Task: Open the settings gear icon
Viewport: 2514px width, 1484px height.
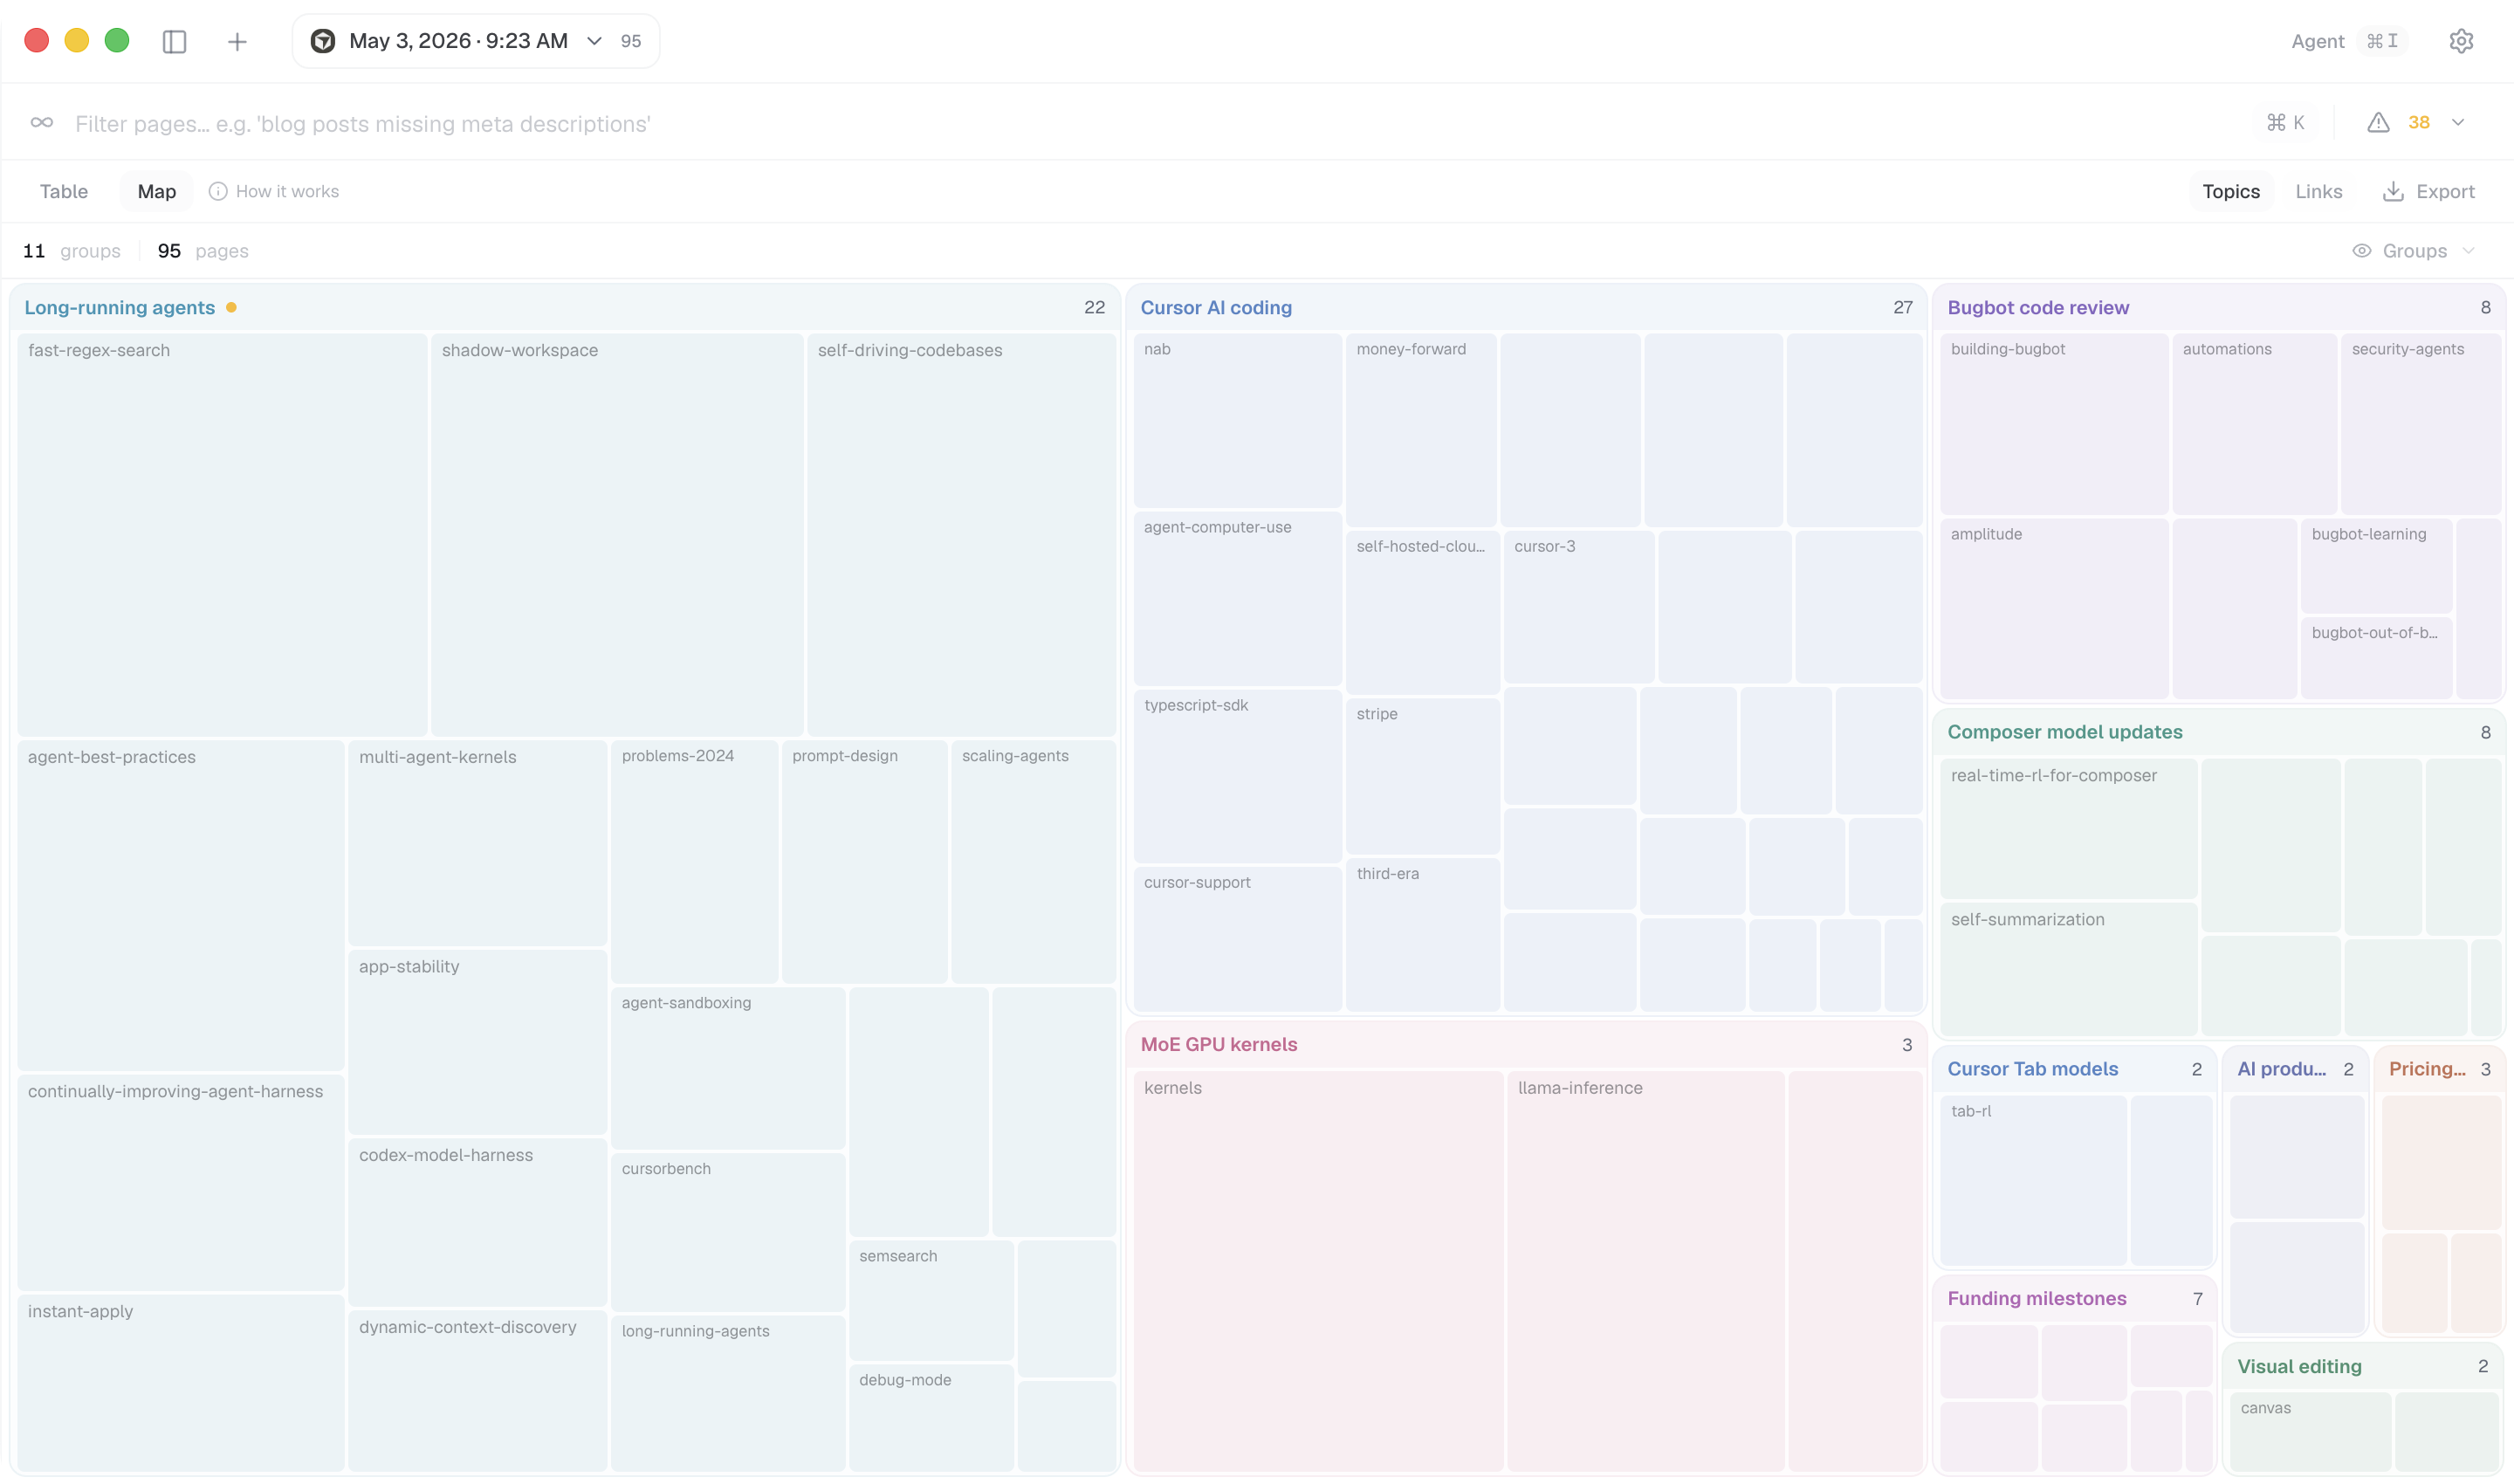Action: click(2461, 41)
